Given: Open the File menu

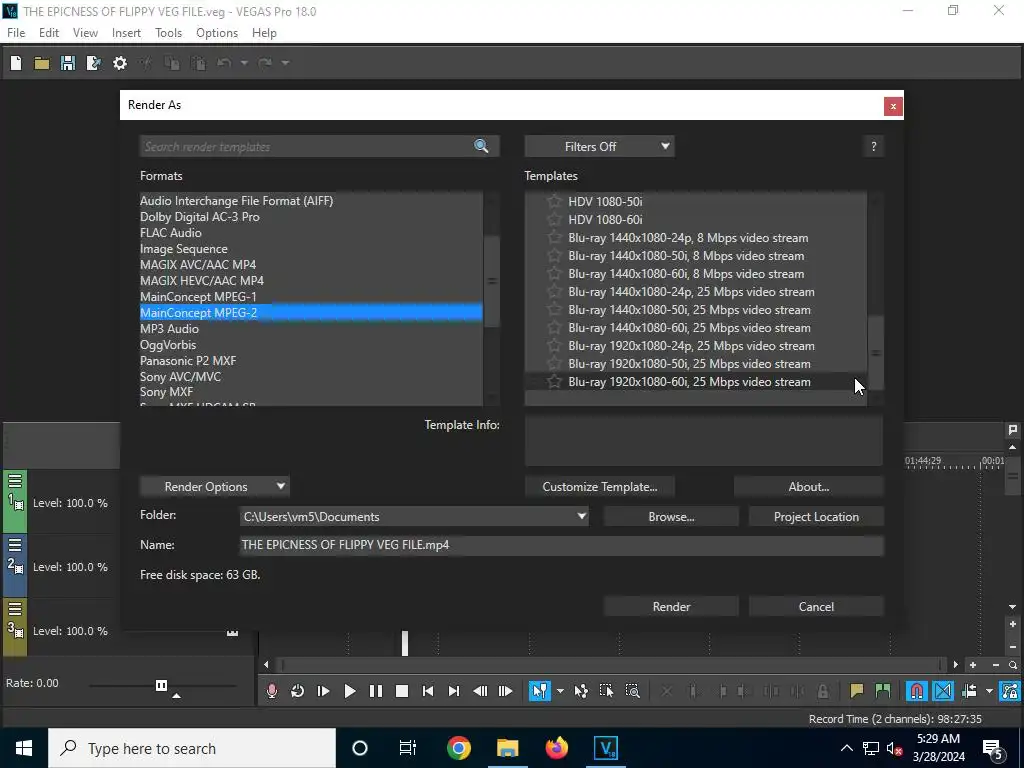Looking at the screenshot, I should pos(16,33).
